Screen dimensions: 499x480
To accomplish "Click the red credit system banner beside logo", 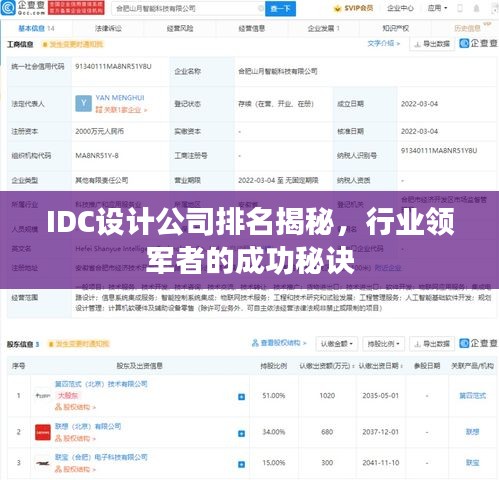I will click(76, 8).
